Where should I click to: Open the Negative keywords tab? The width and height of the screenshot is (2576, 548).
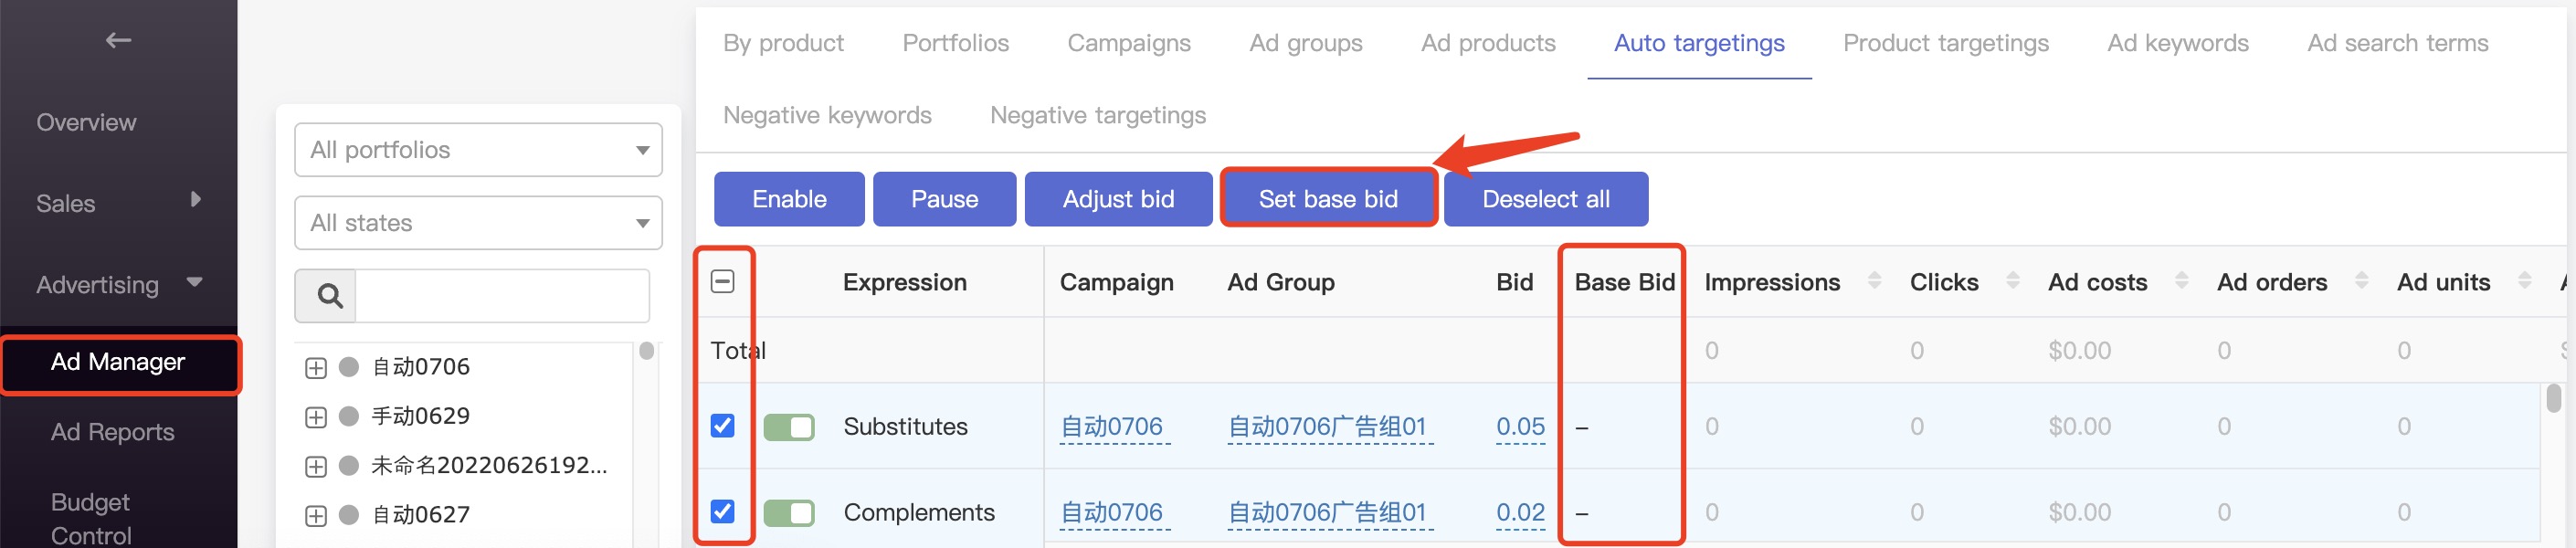(x=827, y=115)
